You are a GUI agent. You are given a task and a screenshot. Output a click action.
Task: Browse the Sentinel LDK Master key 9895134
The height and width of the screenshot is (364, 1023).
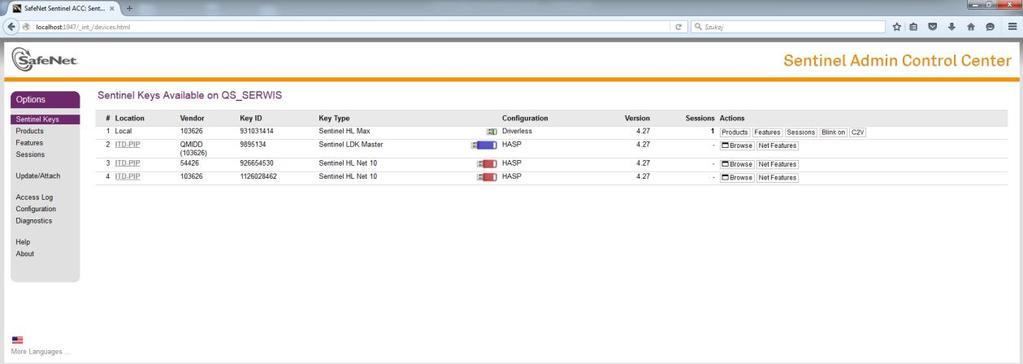737,145
